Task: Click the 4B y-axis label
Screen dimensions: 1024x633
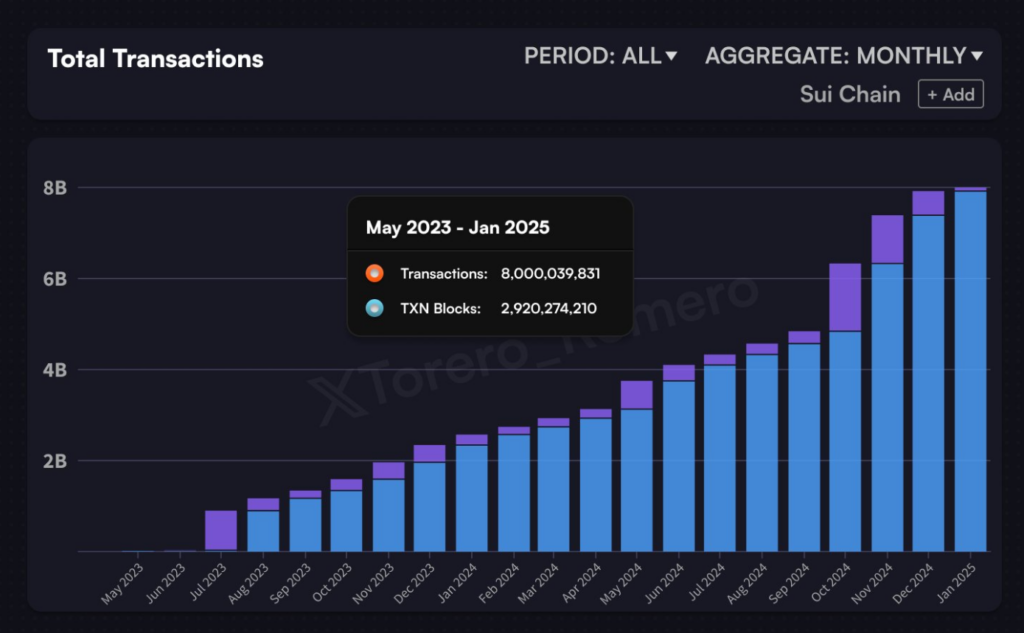Action: 55,370
